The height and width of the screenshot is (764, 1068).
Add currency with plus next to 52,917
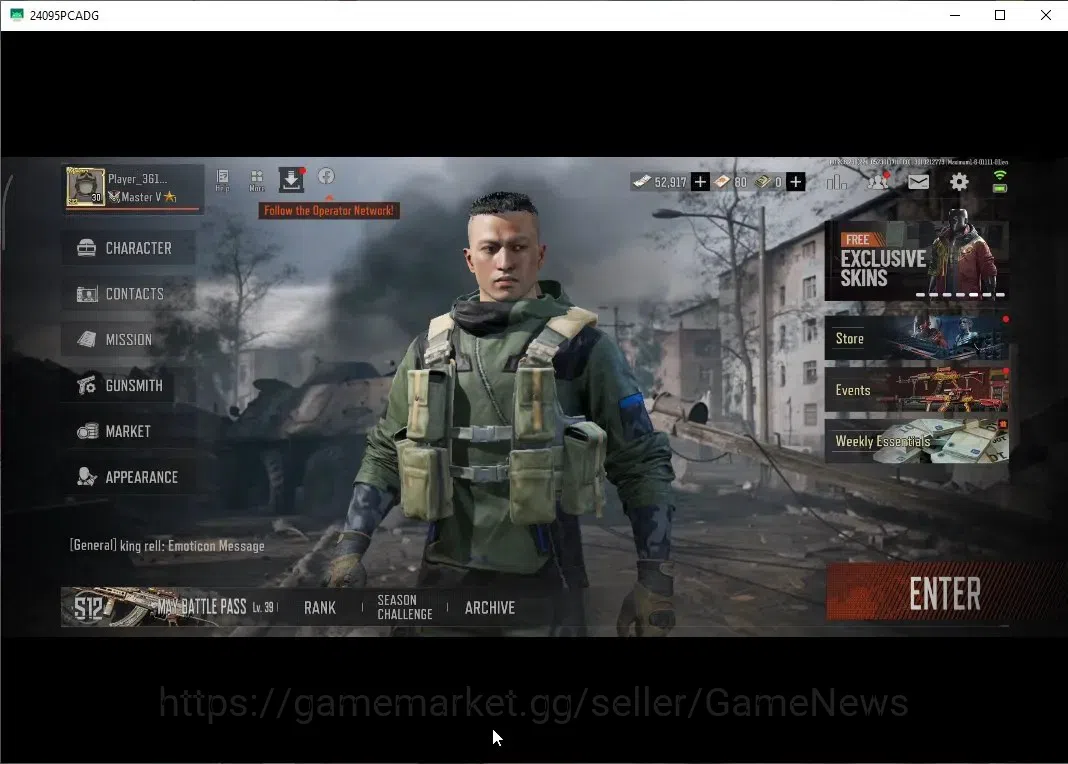coord(700,182)
